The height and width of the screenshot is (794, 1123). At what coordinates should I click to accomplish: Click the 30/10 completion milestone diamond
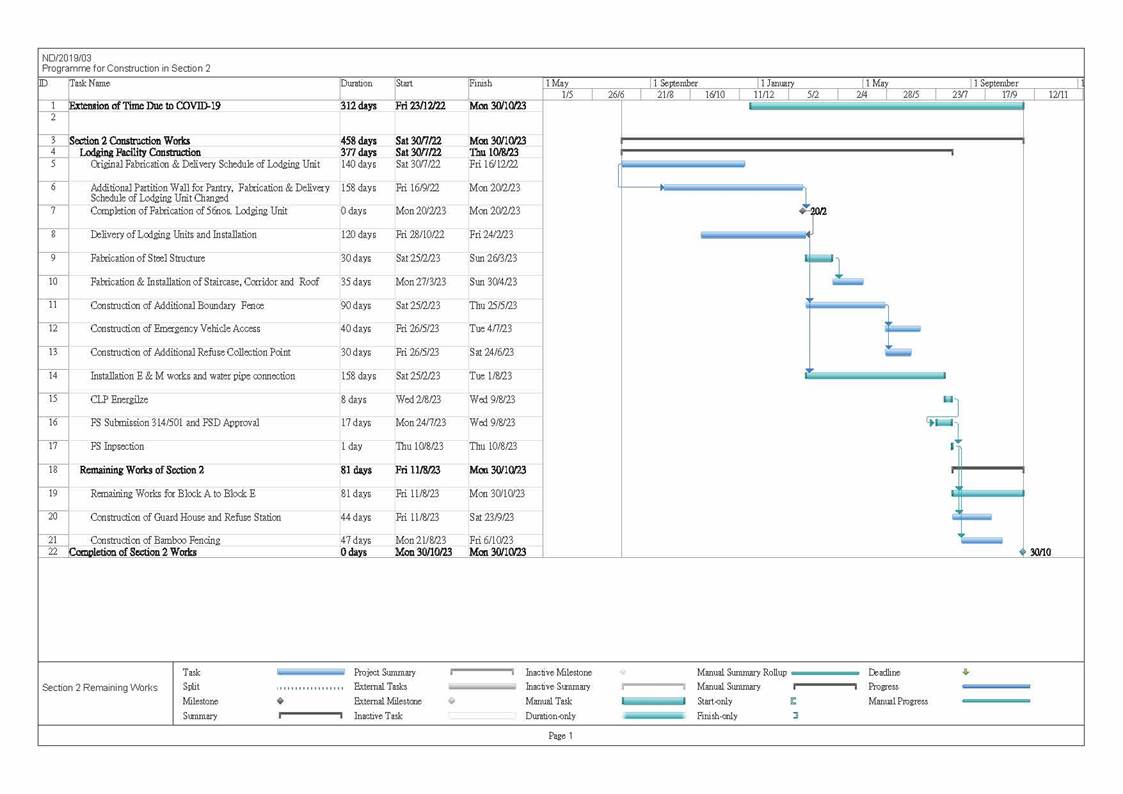[1022, 552]
